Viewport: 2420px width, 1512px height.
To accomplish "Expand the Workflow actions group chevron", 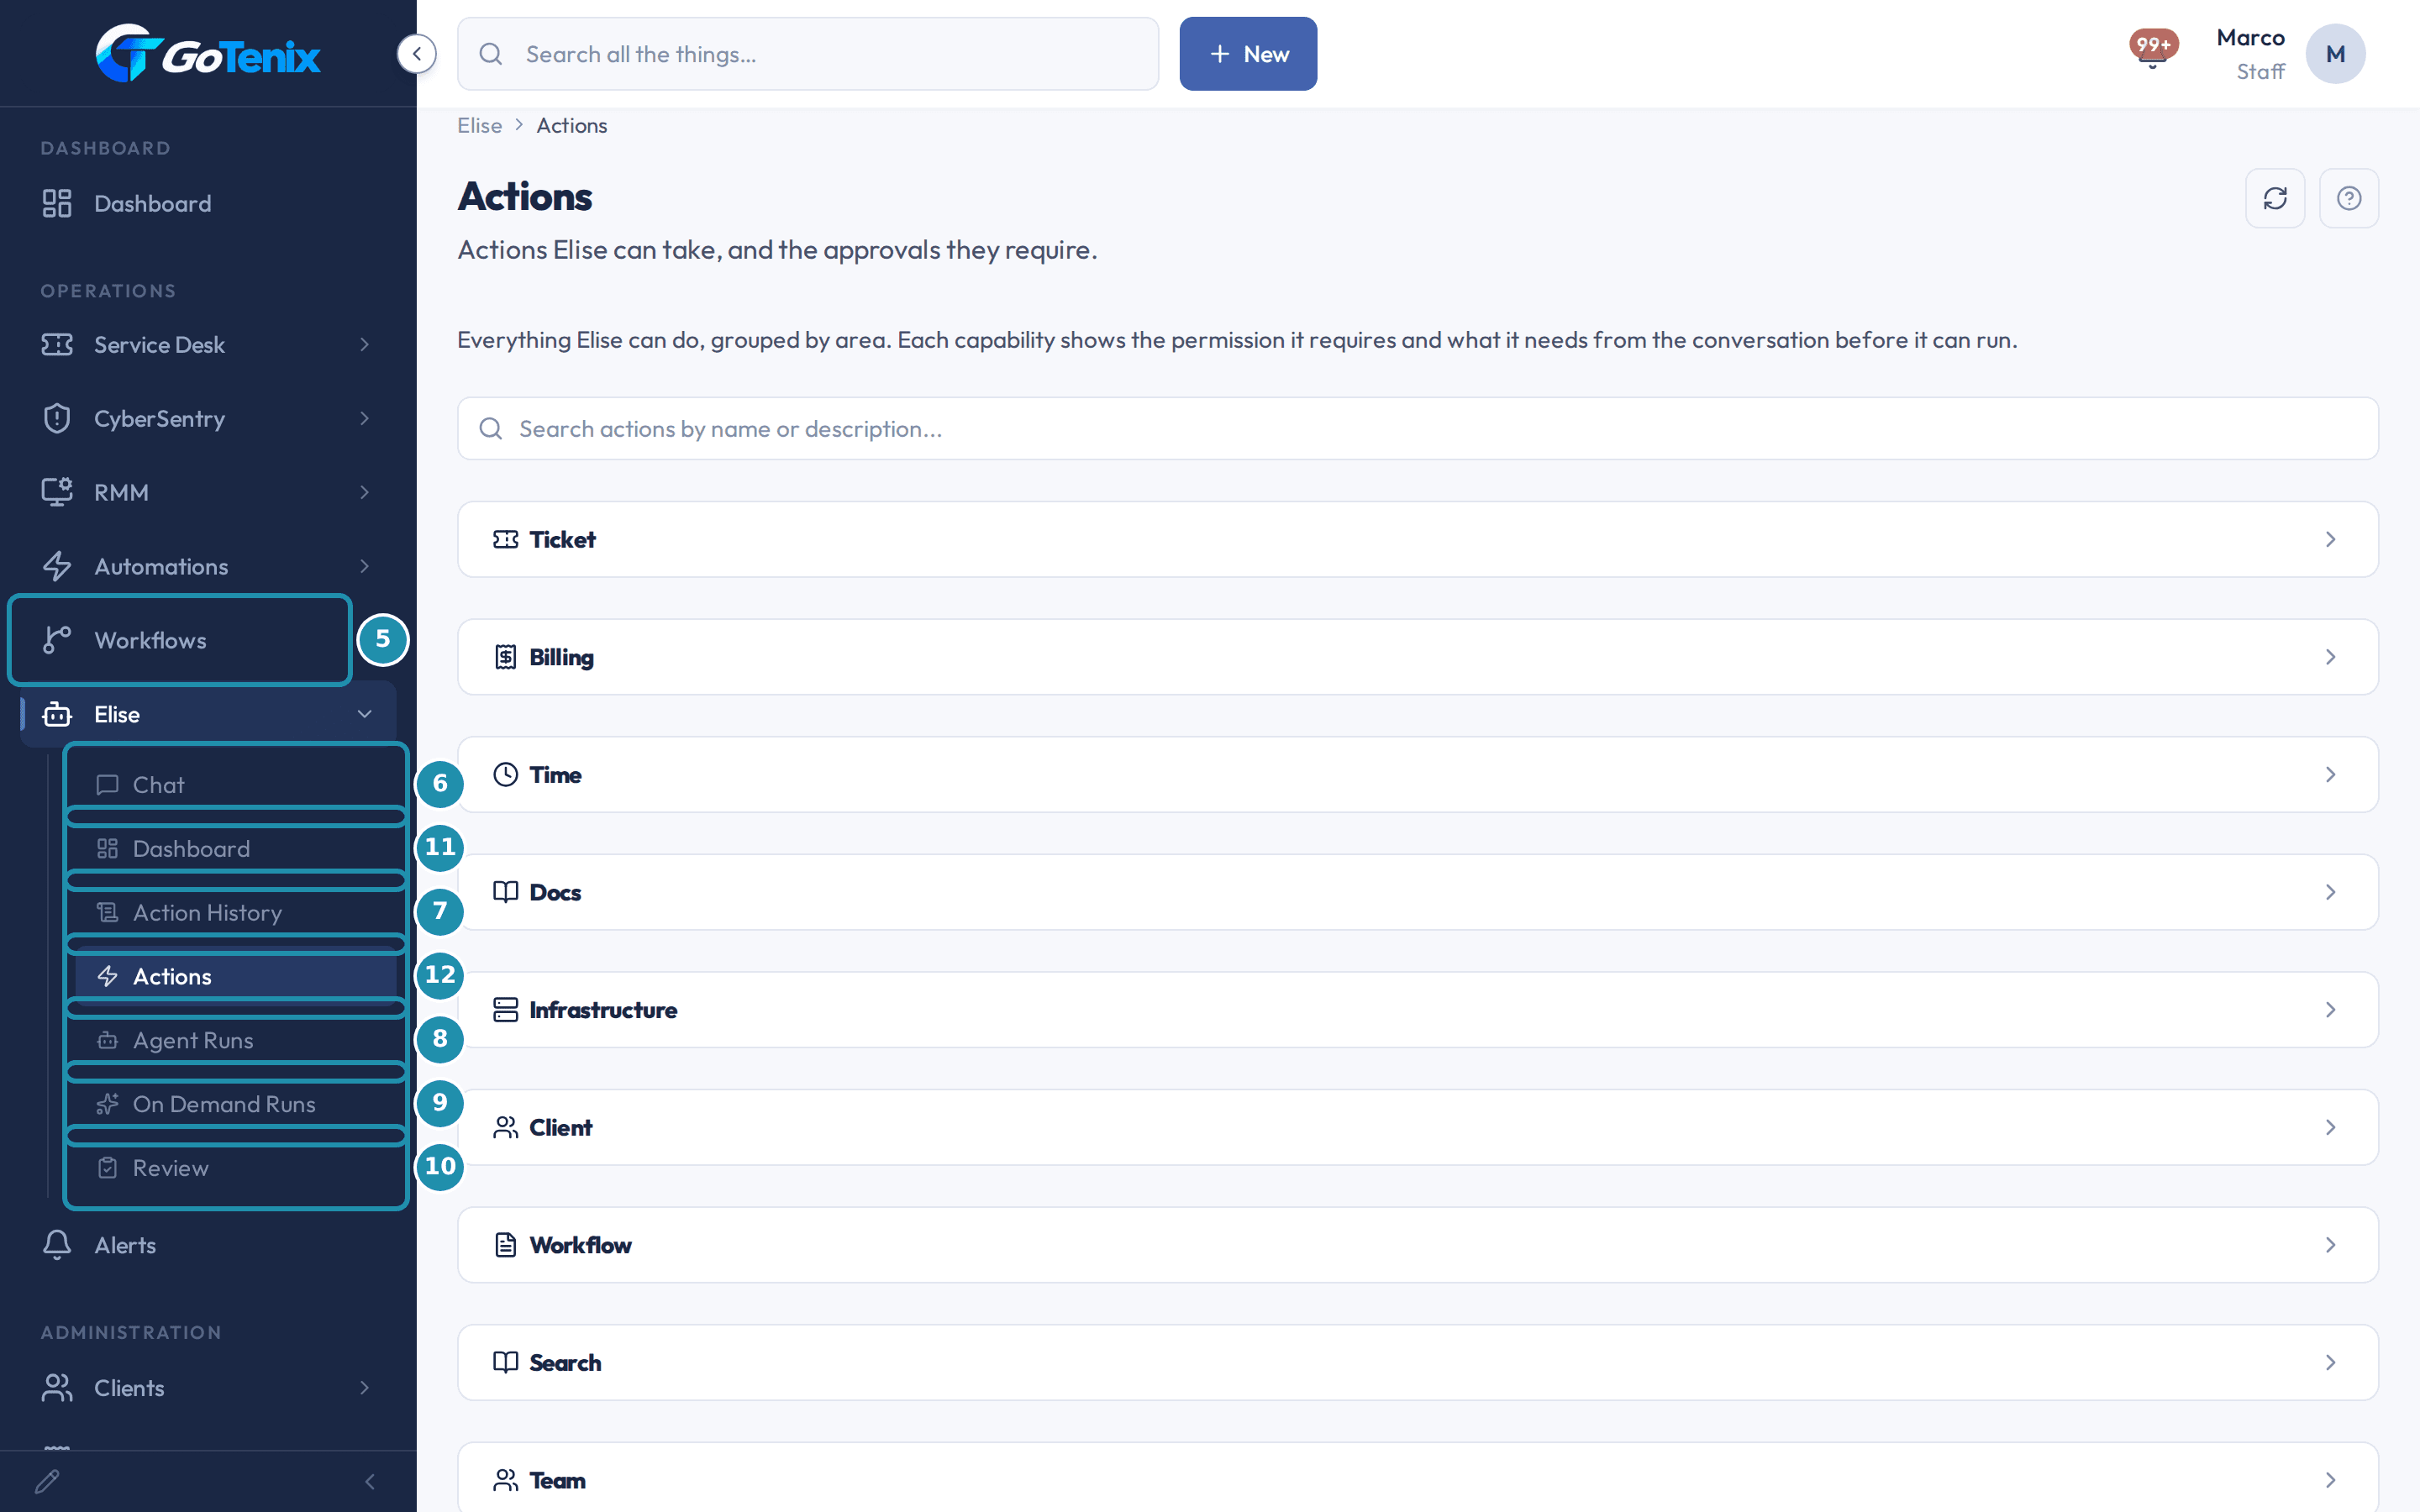I will (x=2330, y=1245).
